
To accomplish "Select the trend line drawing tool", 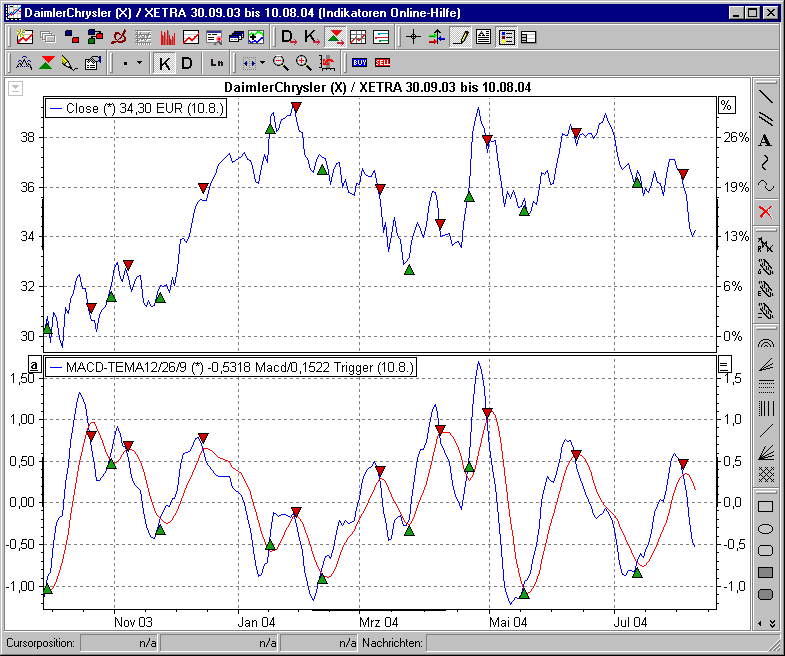I will [x=766, y=97].
